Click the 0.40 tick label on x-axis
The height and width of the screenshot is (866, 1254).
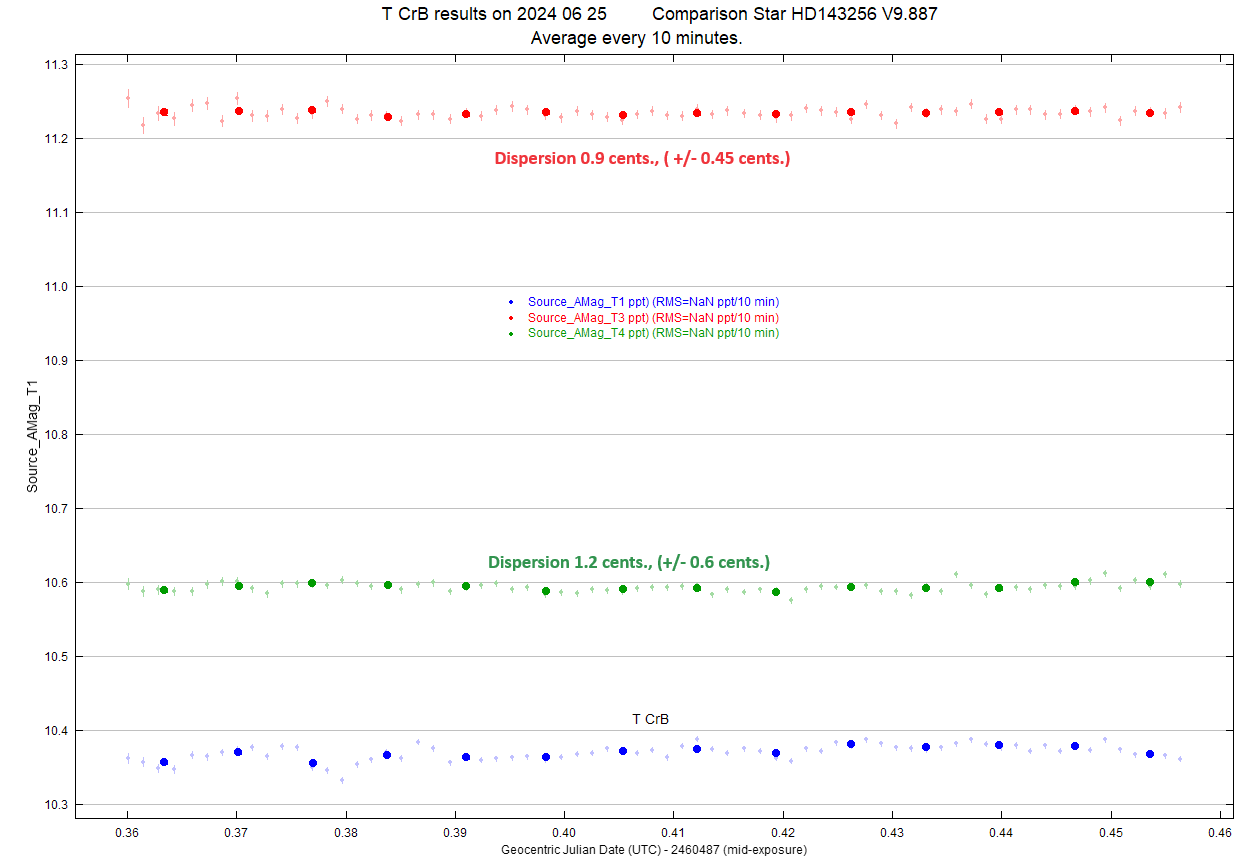(564, 832)
